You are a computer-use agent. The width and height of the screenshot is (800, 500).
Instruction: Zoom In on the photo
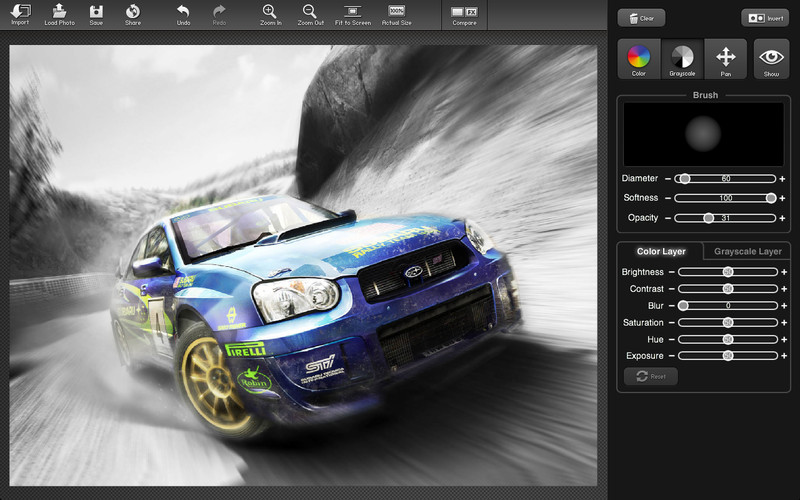tap(269, 13)
